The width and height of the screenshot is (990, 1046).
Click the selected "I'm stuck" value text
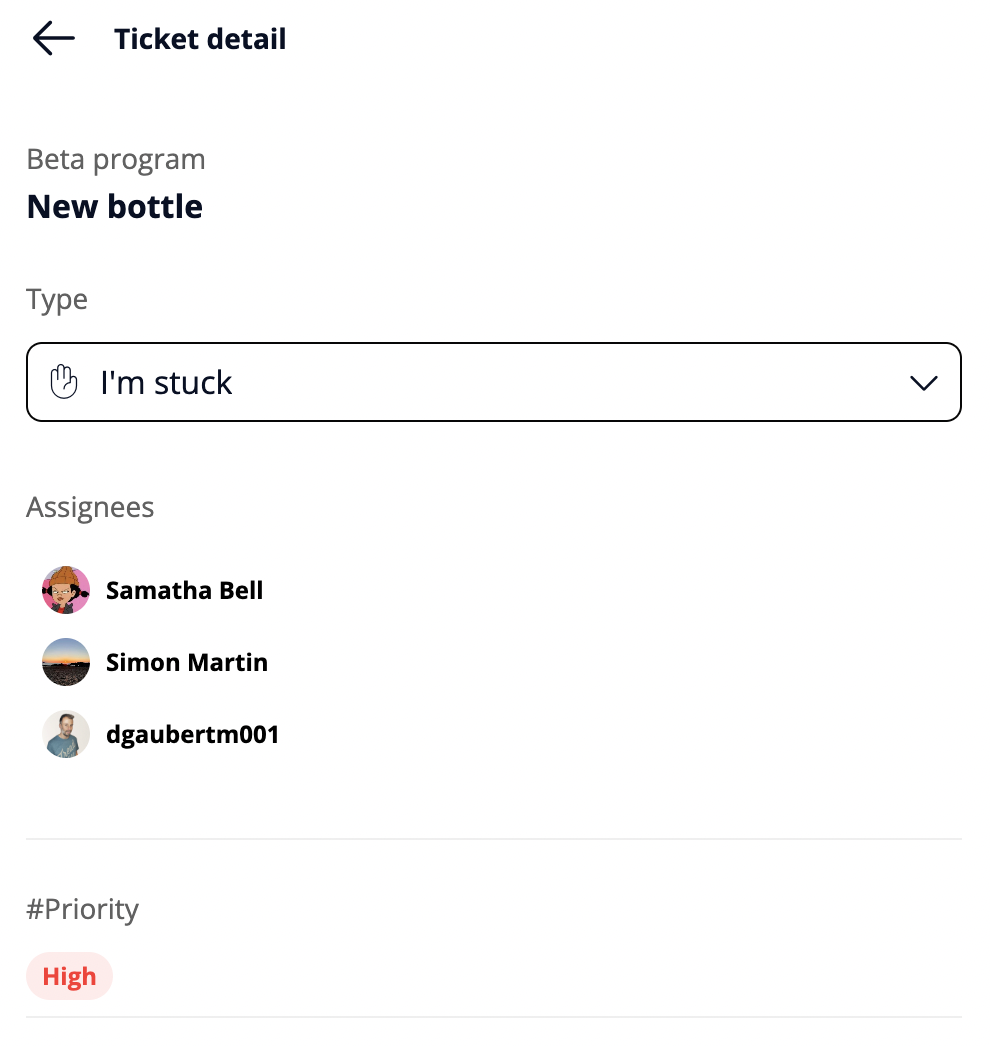pyautogui.click(x=166, y=382)
